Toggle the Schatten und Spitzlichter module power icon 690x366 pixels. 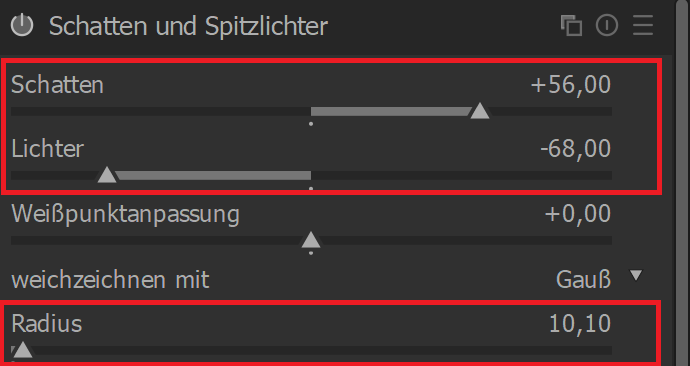tap(22, 26)
